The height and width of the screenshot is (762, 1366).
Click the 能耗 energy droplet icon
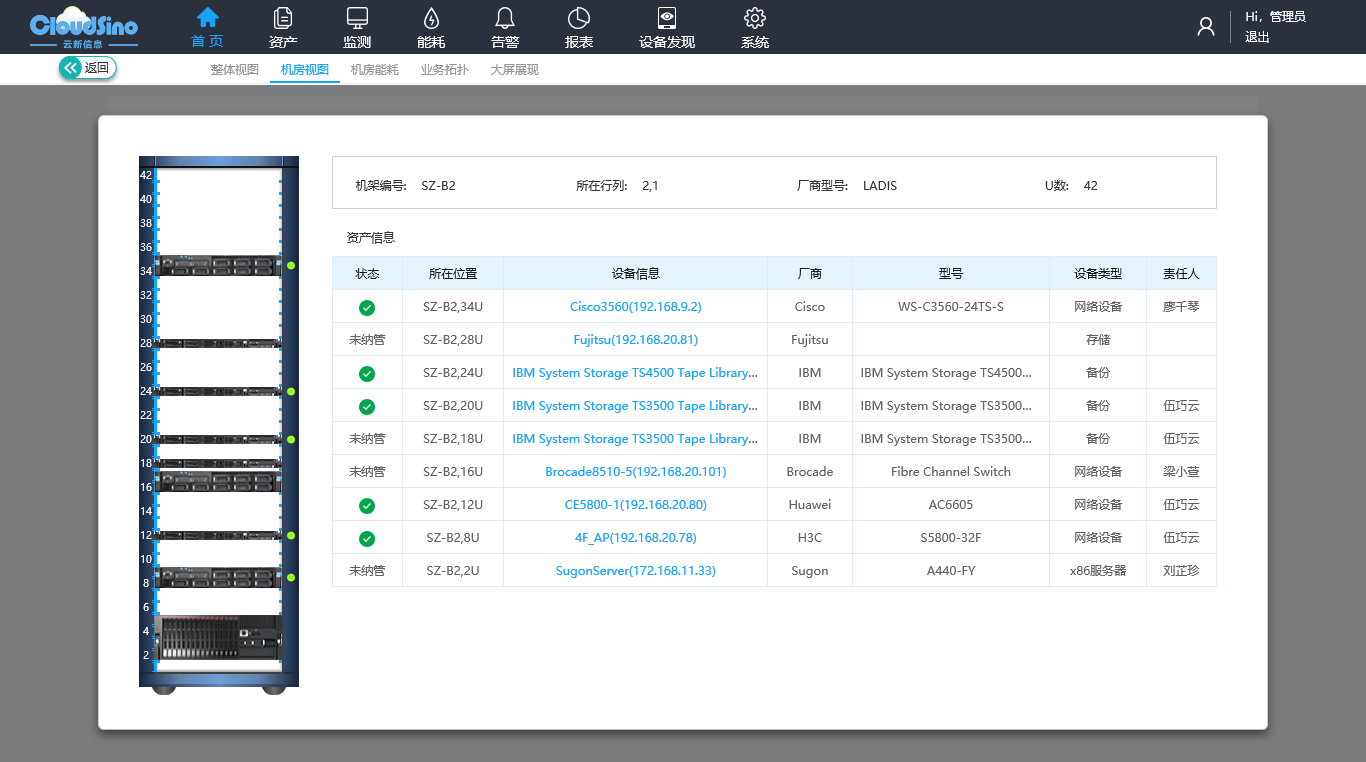(431, 18)
